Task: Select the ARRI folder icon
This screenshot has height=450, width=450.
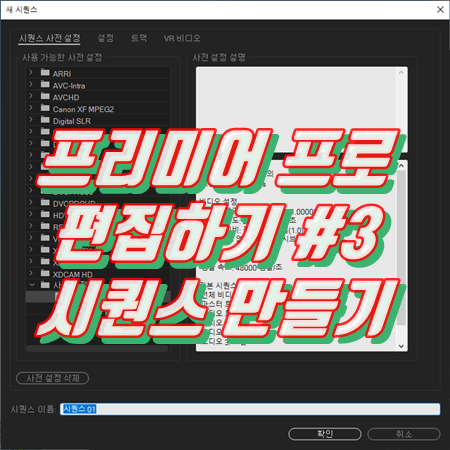Action: point(45,72)
